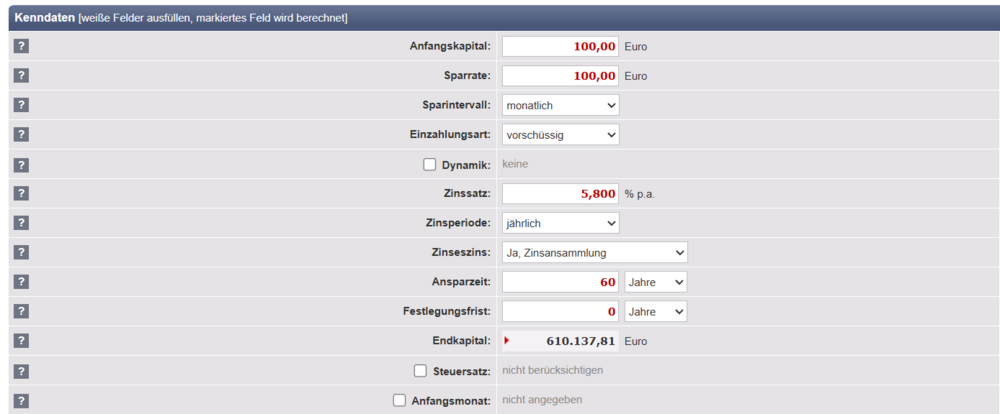The image size is (1000, 414).
Task: Click the calculated Endkapital field
Action: point(560,341)
